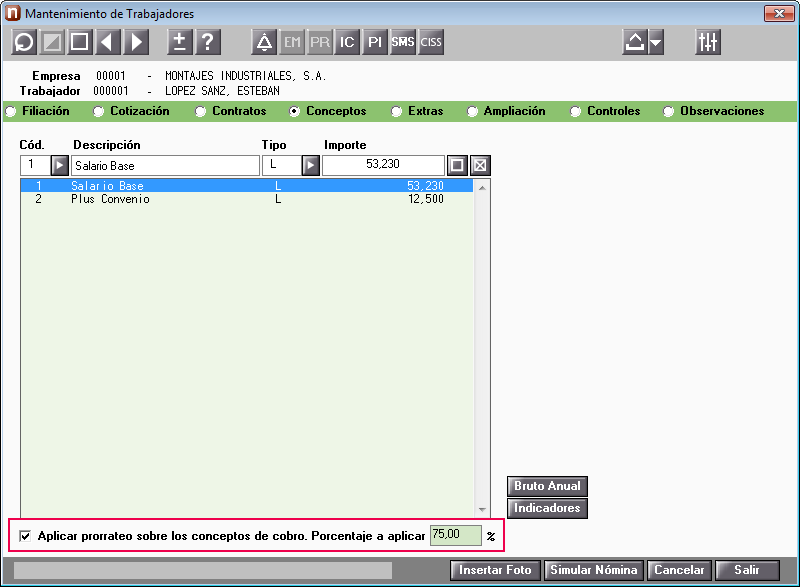800x587 pixels.
Task: Select the Filiación radio option
Action: (x=11, y=111)
